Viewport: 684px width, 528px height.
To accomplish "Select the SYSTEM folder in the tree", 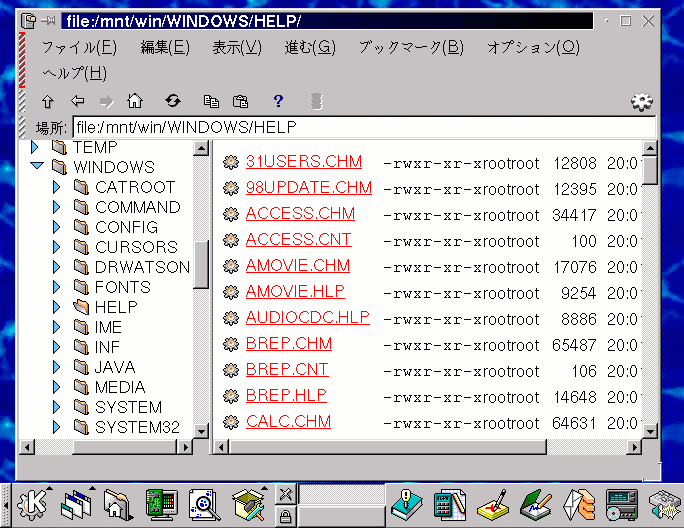I will point(128,407).
